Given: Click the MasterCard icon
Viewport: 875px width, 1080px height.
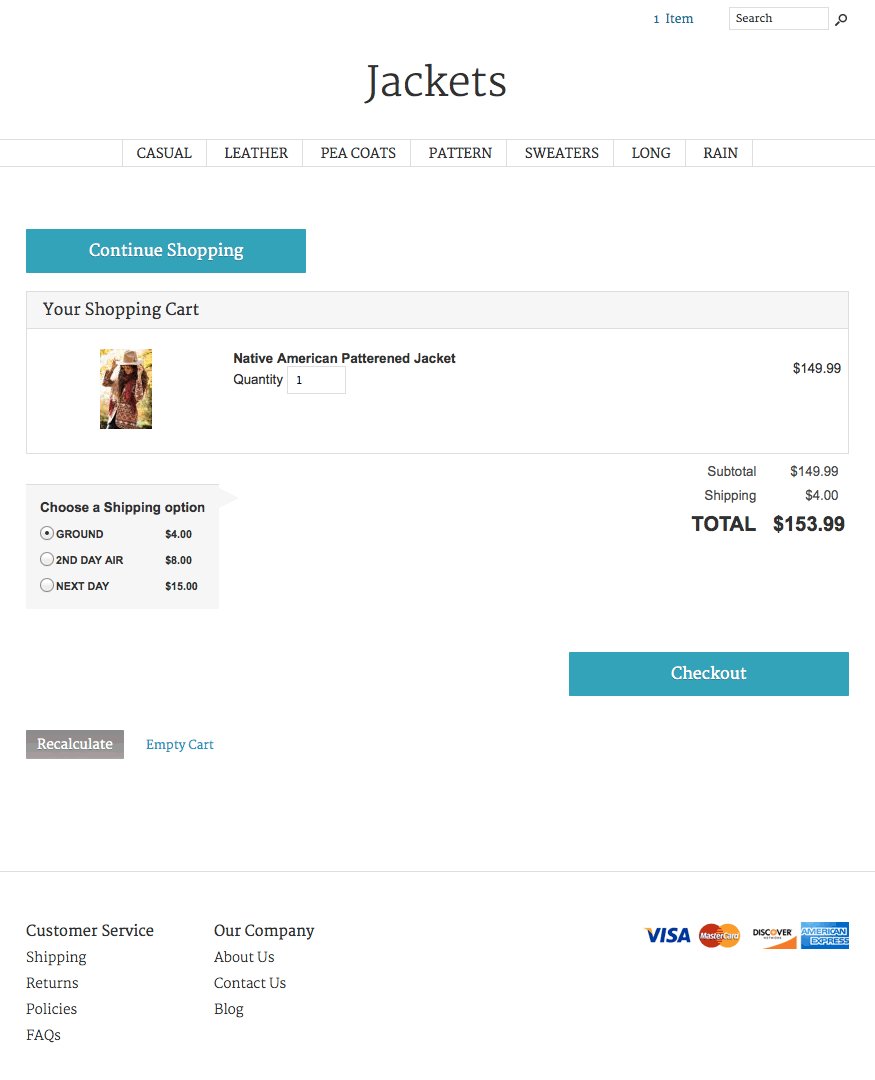Looking at the screenshot, I should (719, 936).
